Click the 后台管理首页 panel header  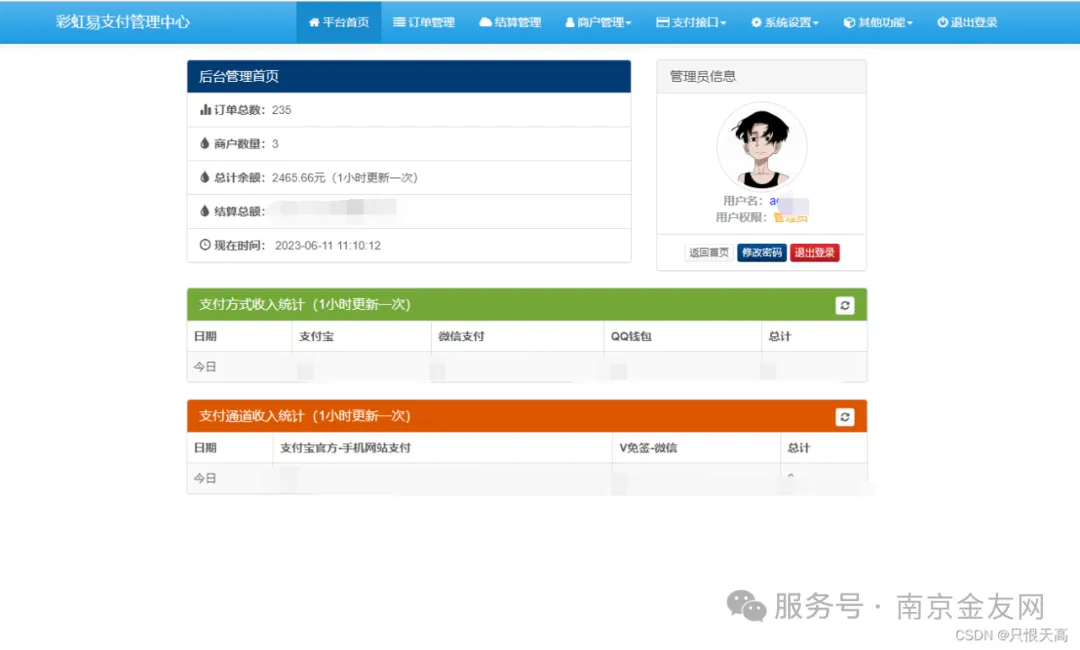point(409,76)
